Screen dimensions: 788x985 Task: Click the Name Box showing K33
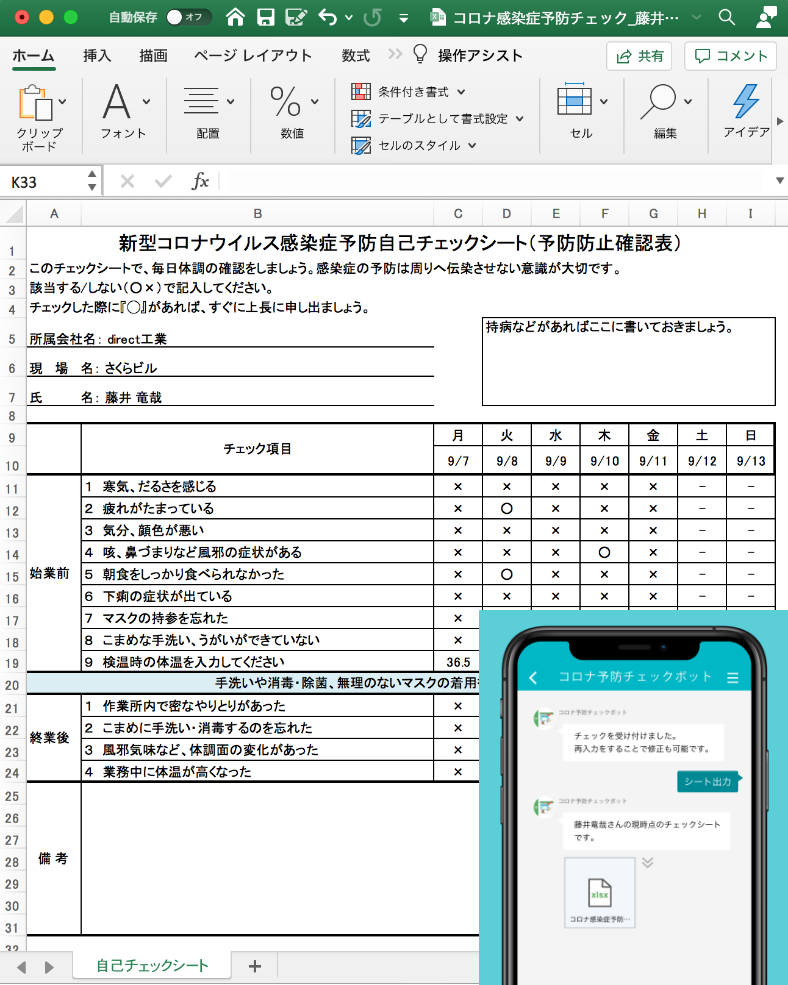coord(44,183)
